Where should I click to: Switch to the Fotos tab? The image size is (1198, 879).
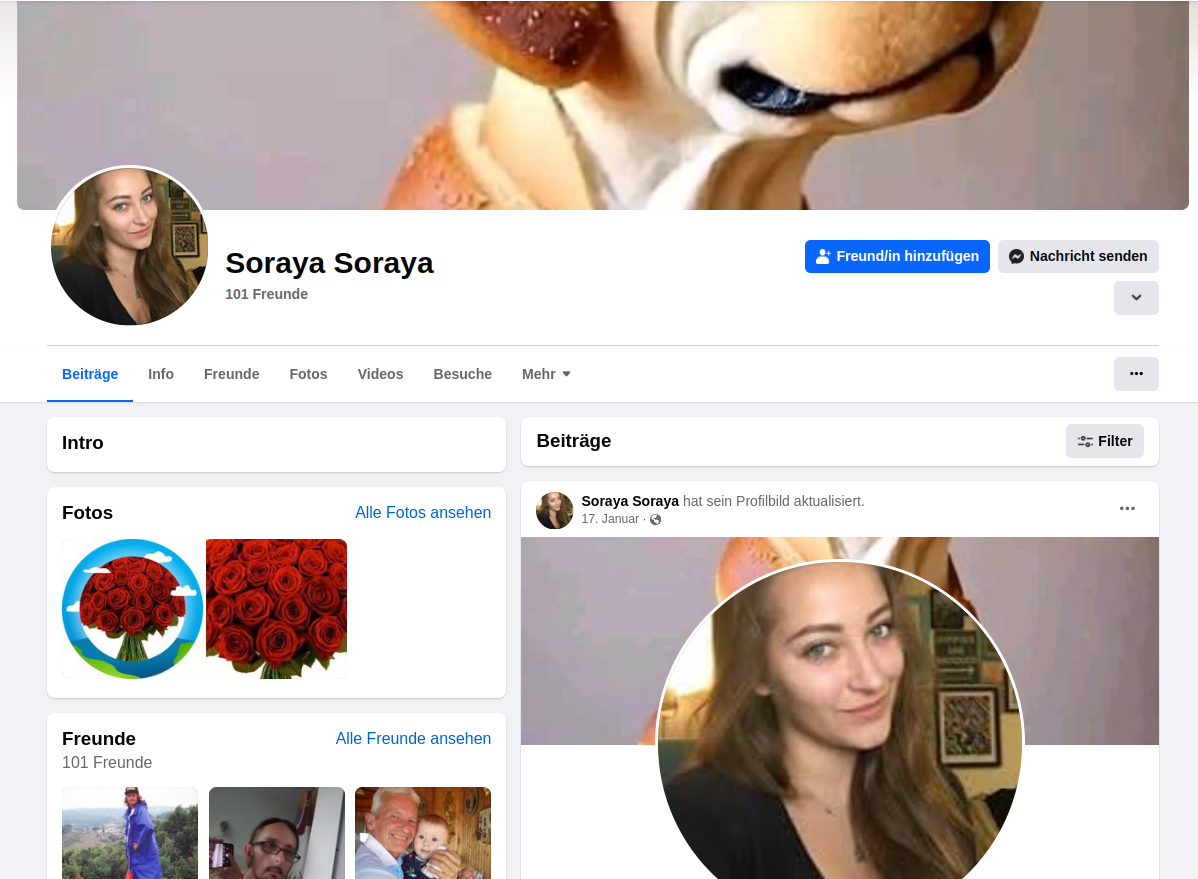[x=309, y=374]
